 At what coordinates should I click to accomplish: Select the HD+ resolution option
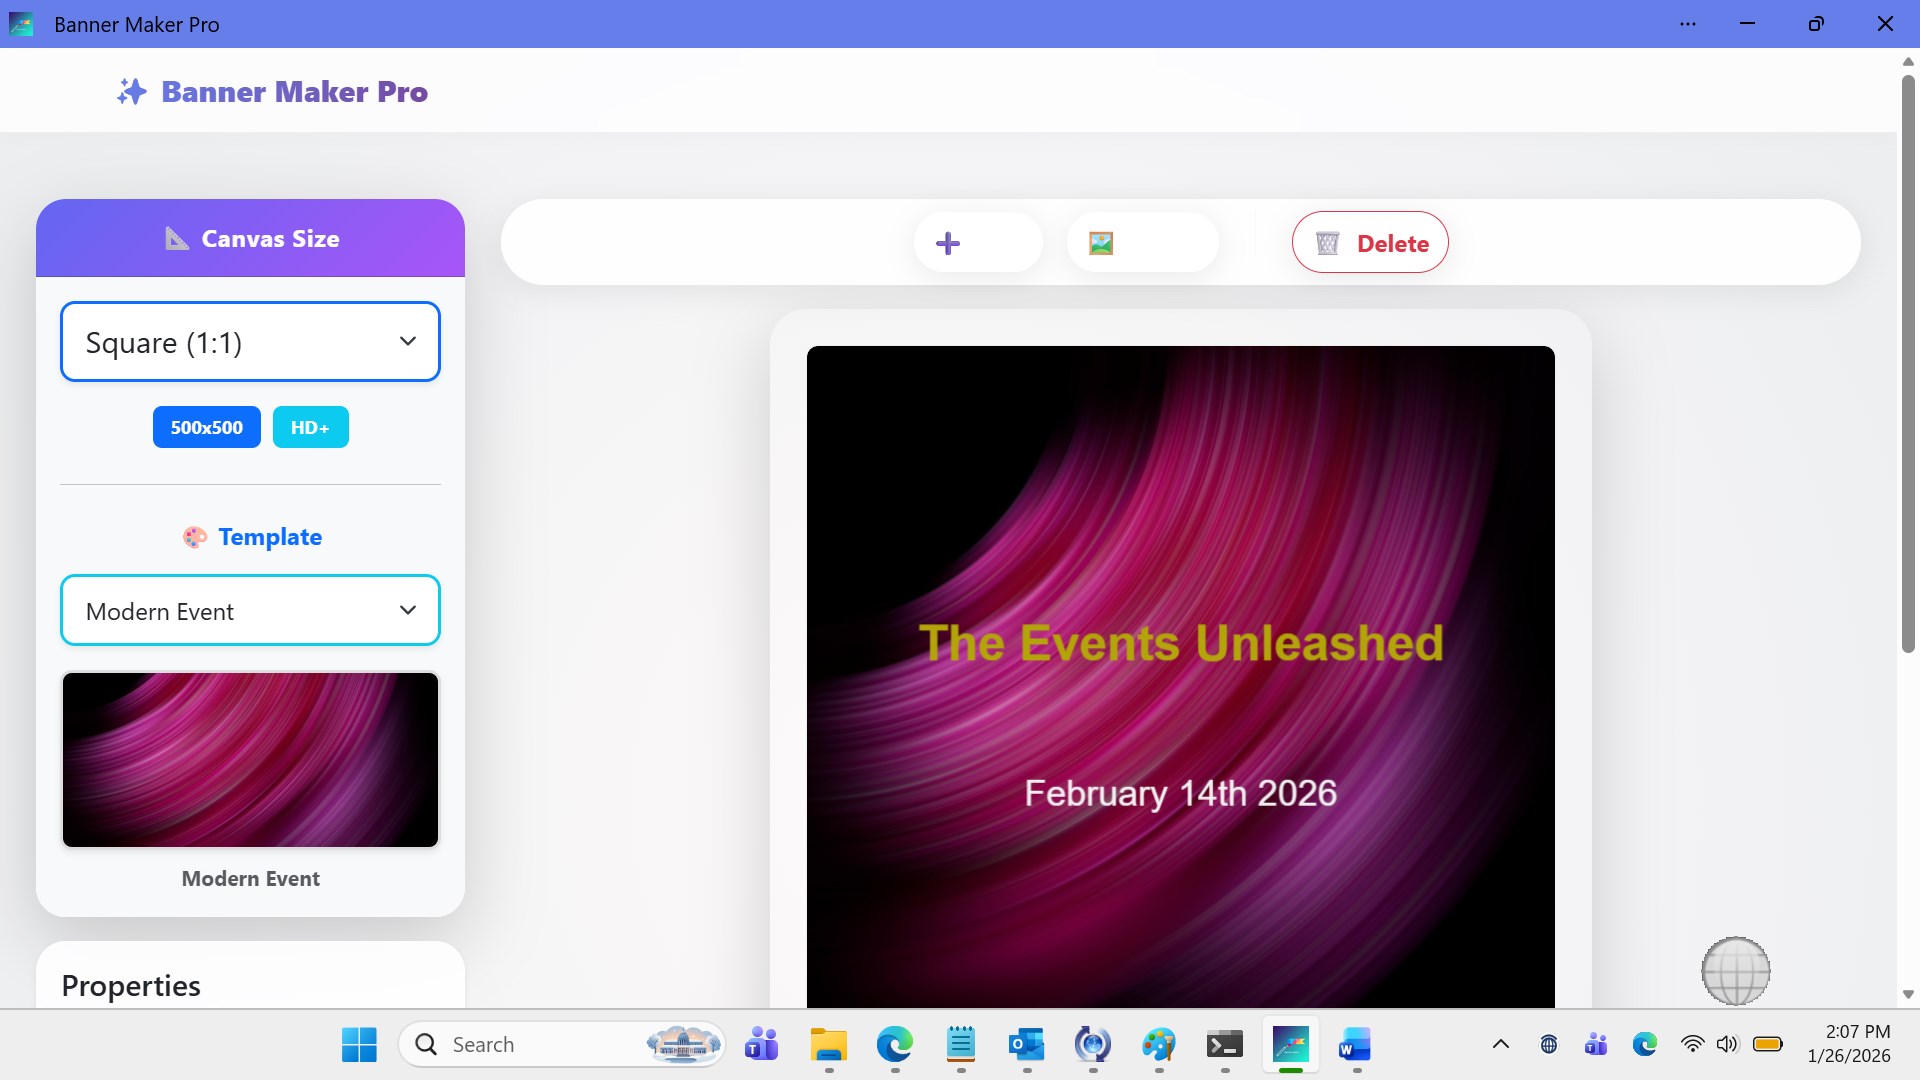click(310, 427)
